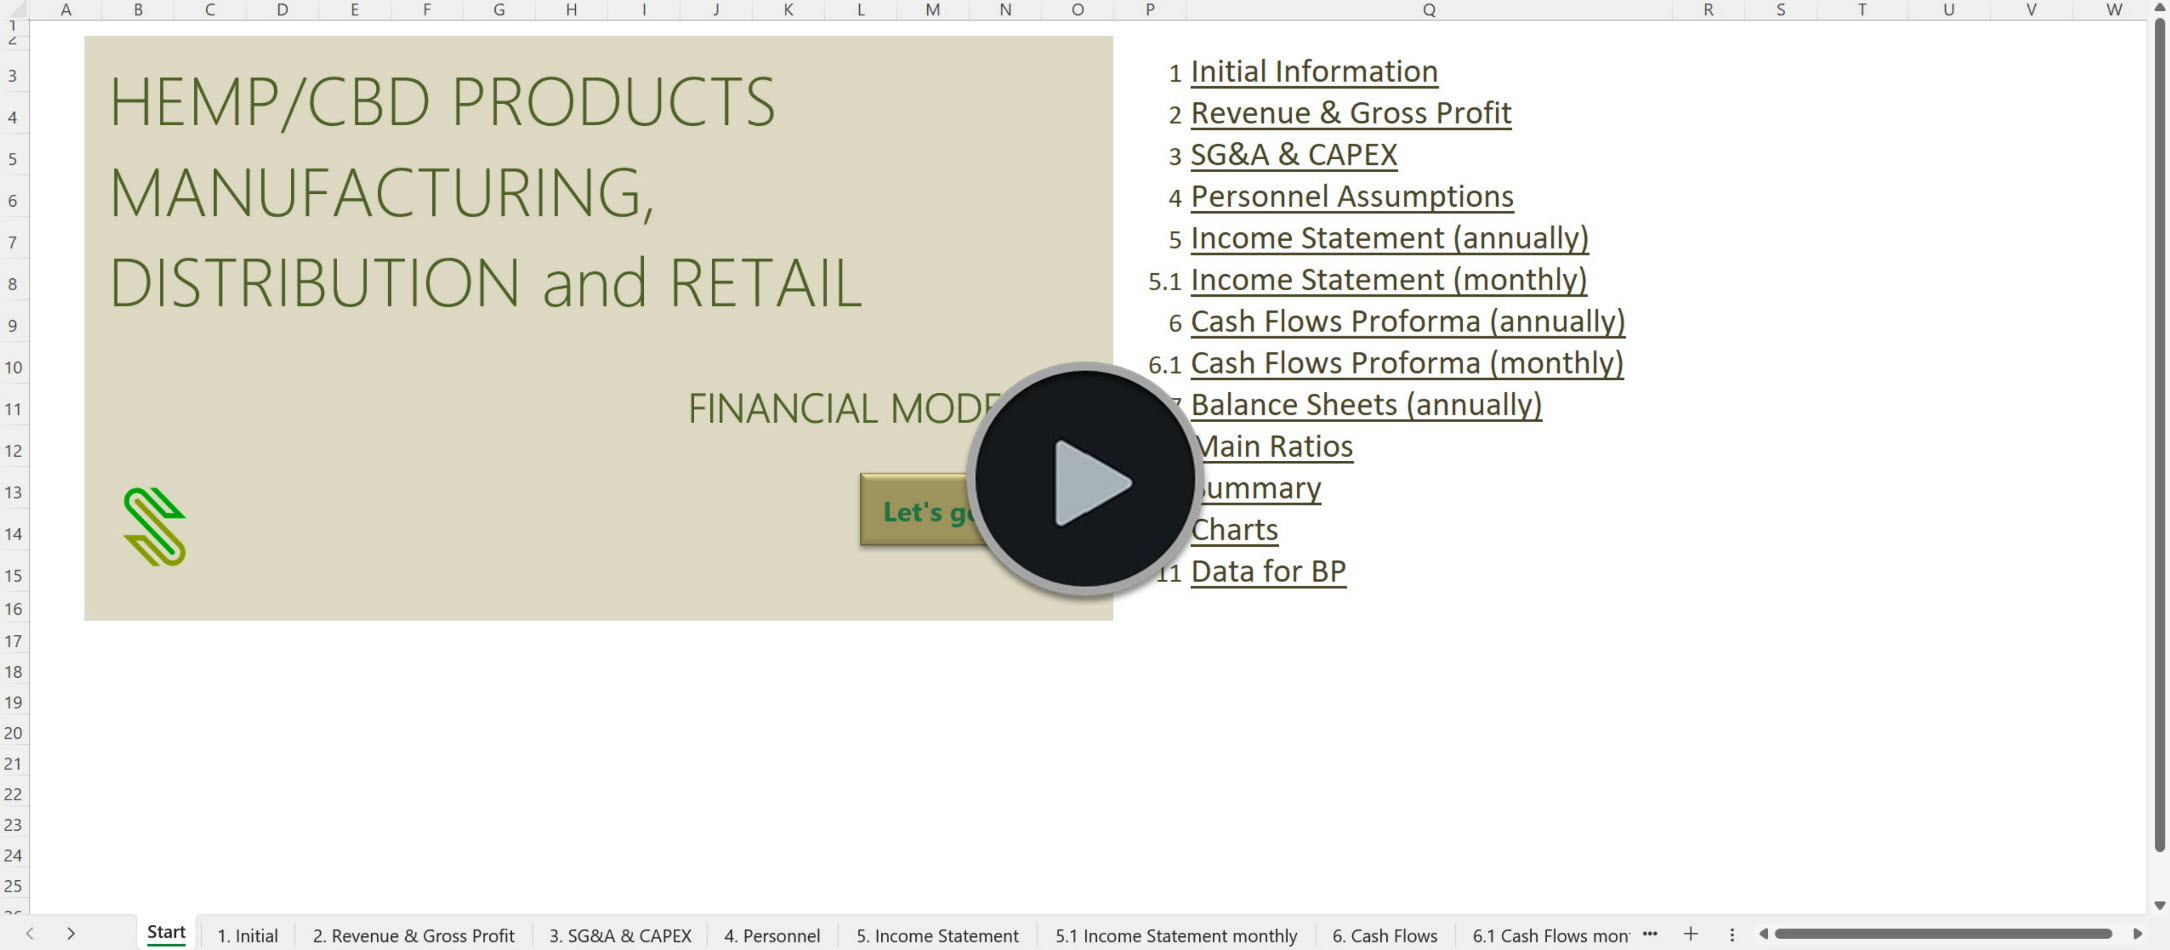The height and width of the screenshot is (950, 2170).
Task: Open 'Balance Sheets (annually)' link
Action: 1366,404
